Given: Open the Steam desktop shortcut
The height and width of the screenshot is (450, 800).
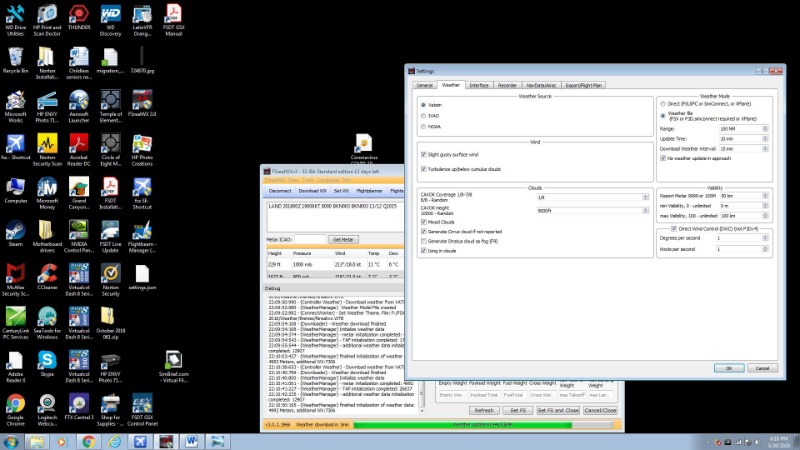Looking at the screenshot, I should 15,234.
